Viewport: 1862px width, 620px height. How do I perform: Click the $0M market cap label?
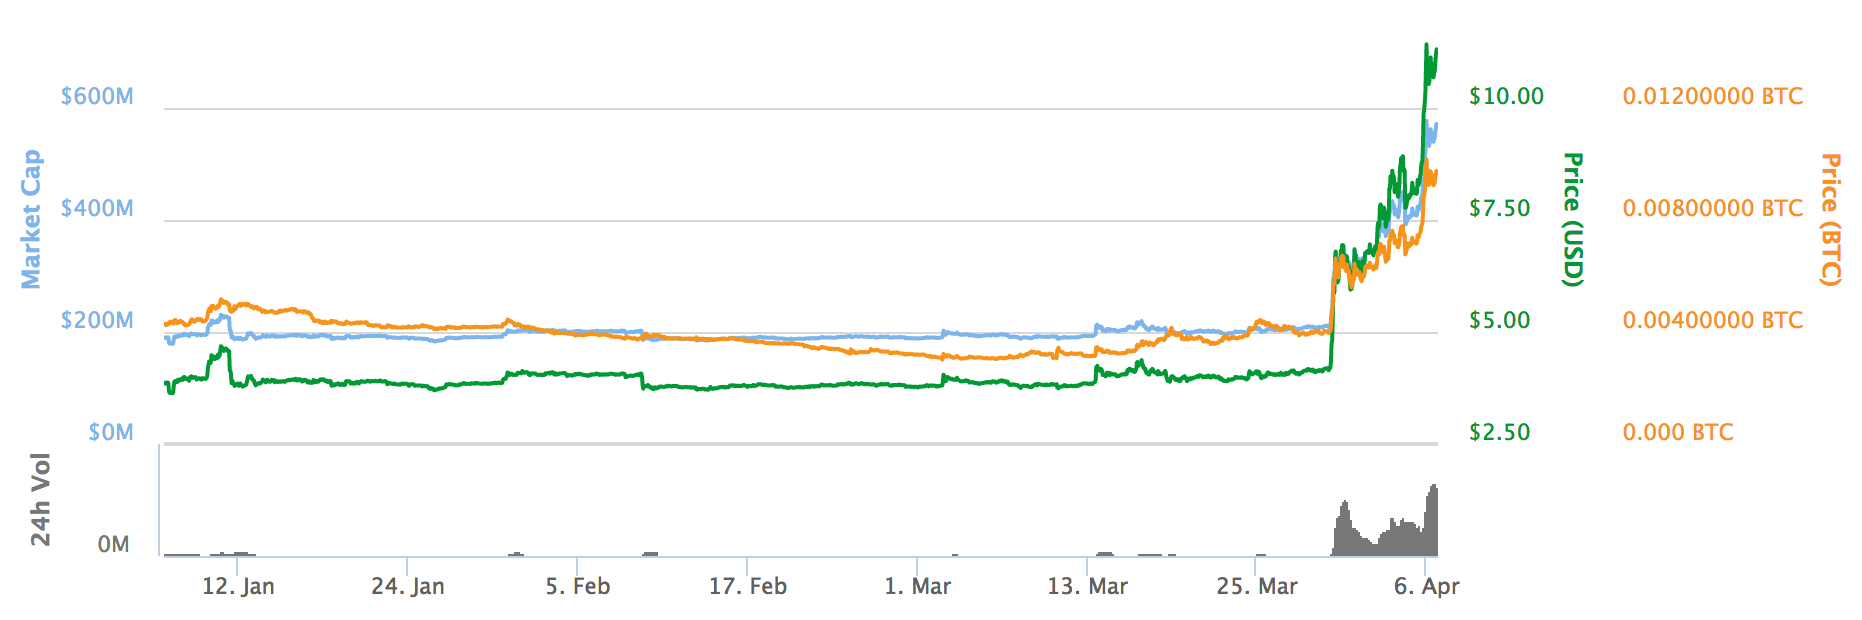point(110,433)
